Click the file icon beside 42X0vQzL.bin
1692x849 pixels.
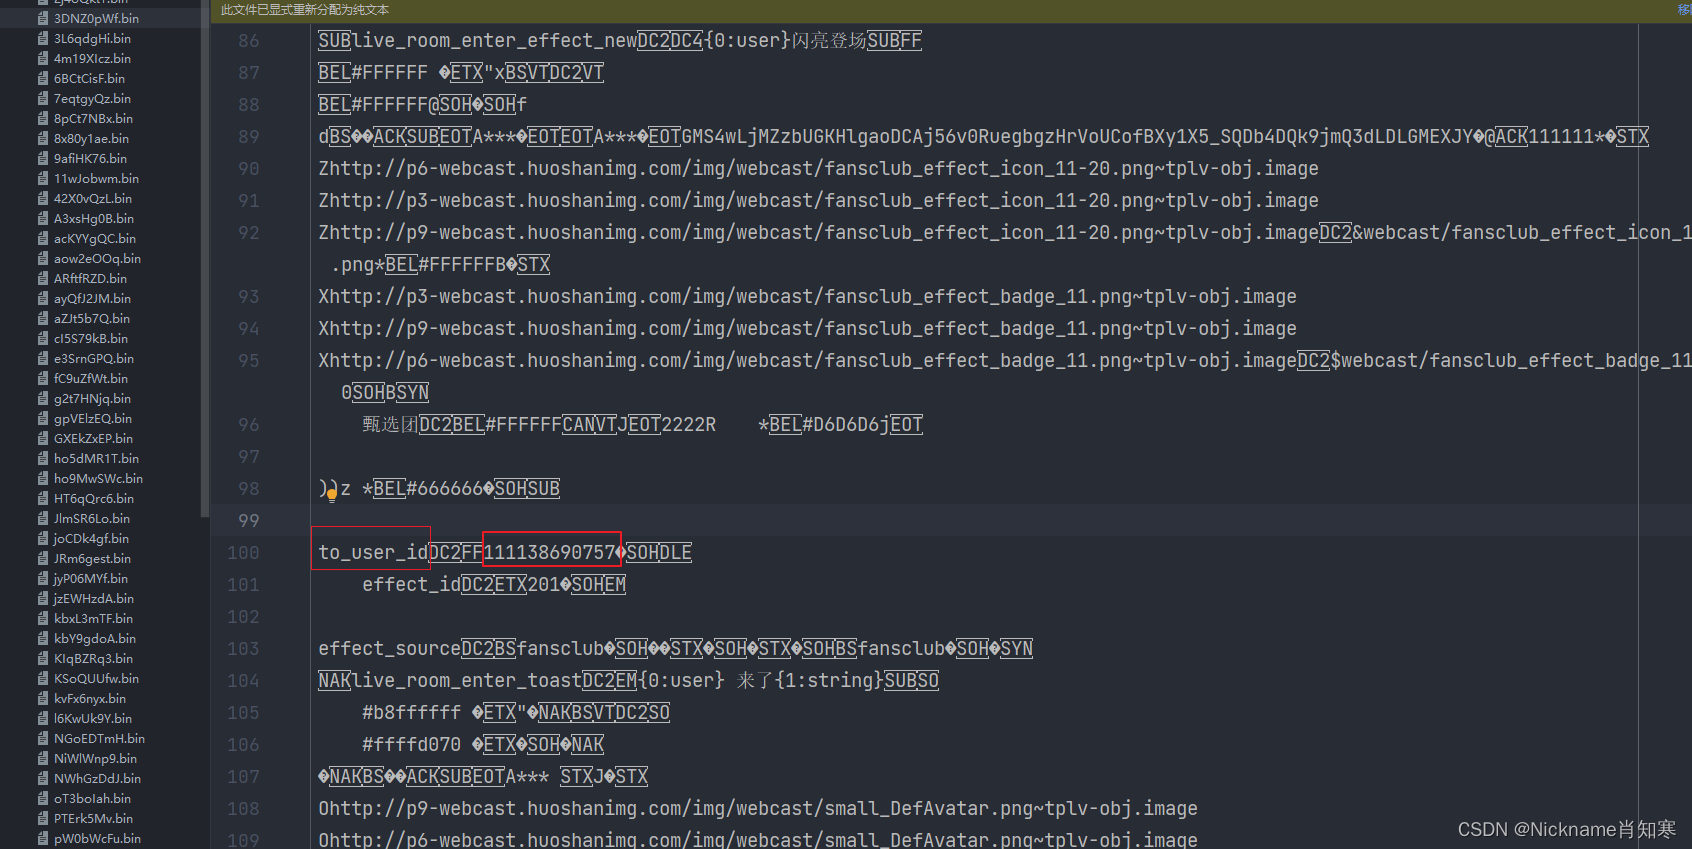tap(43, 198)
